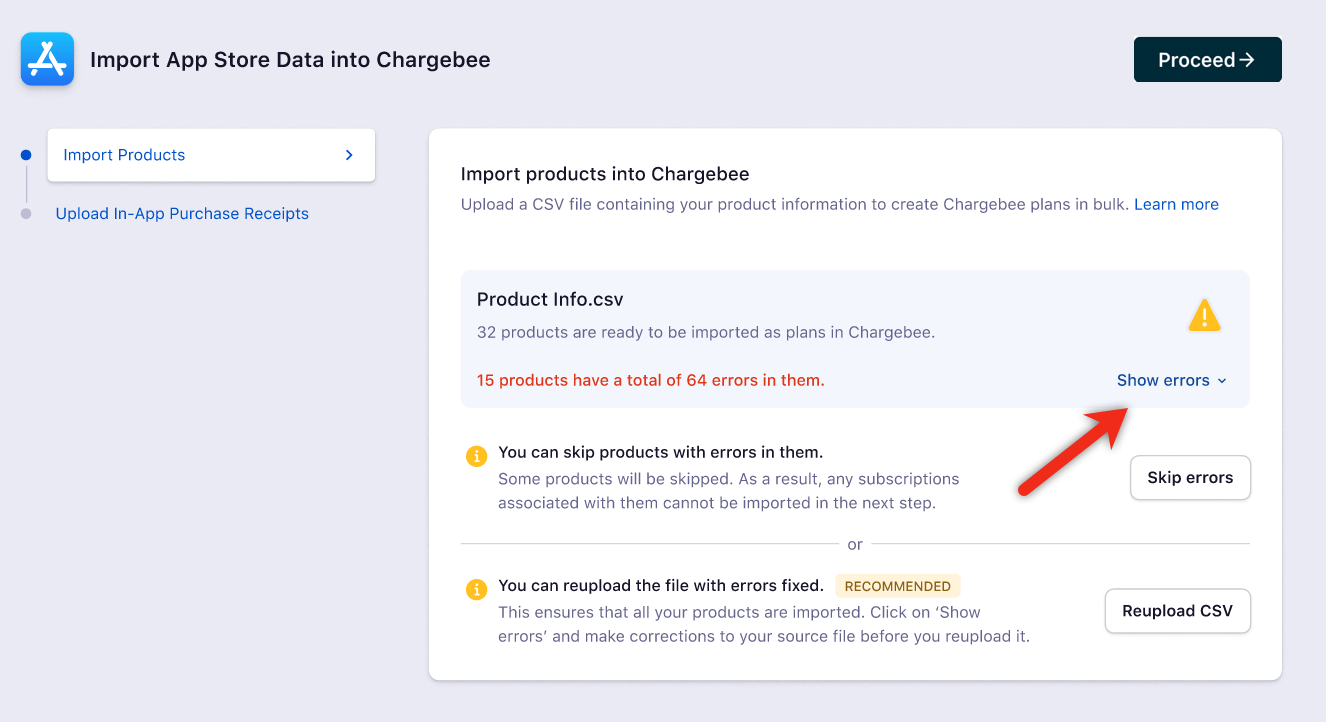
Task: Click the 'Import App Store Data into Chargebee' title
Action: click(290, 60)
